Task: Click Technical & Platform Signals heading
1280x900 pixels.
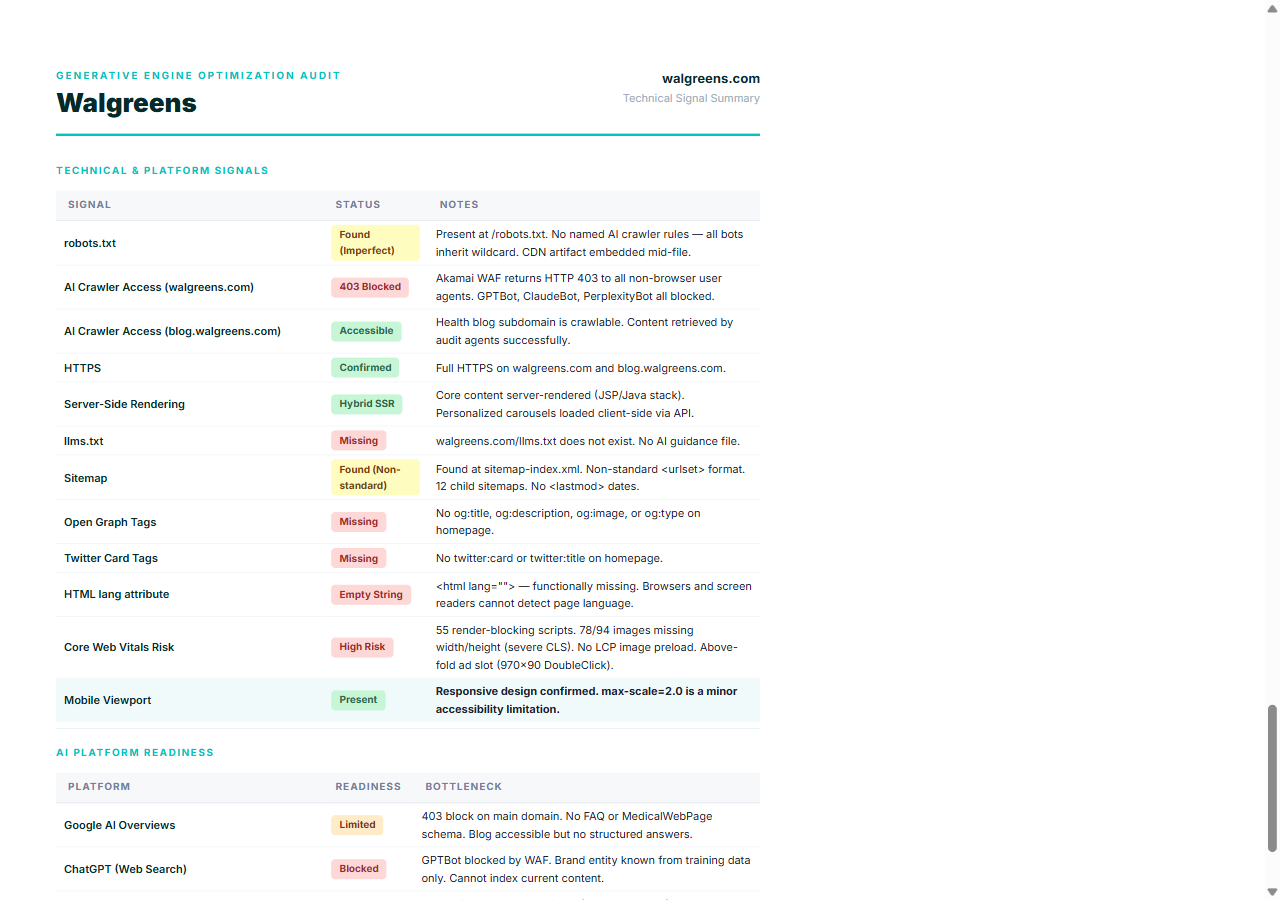Action: [162, 171]
